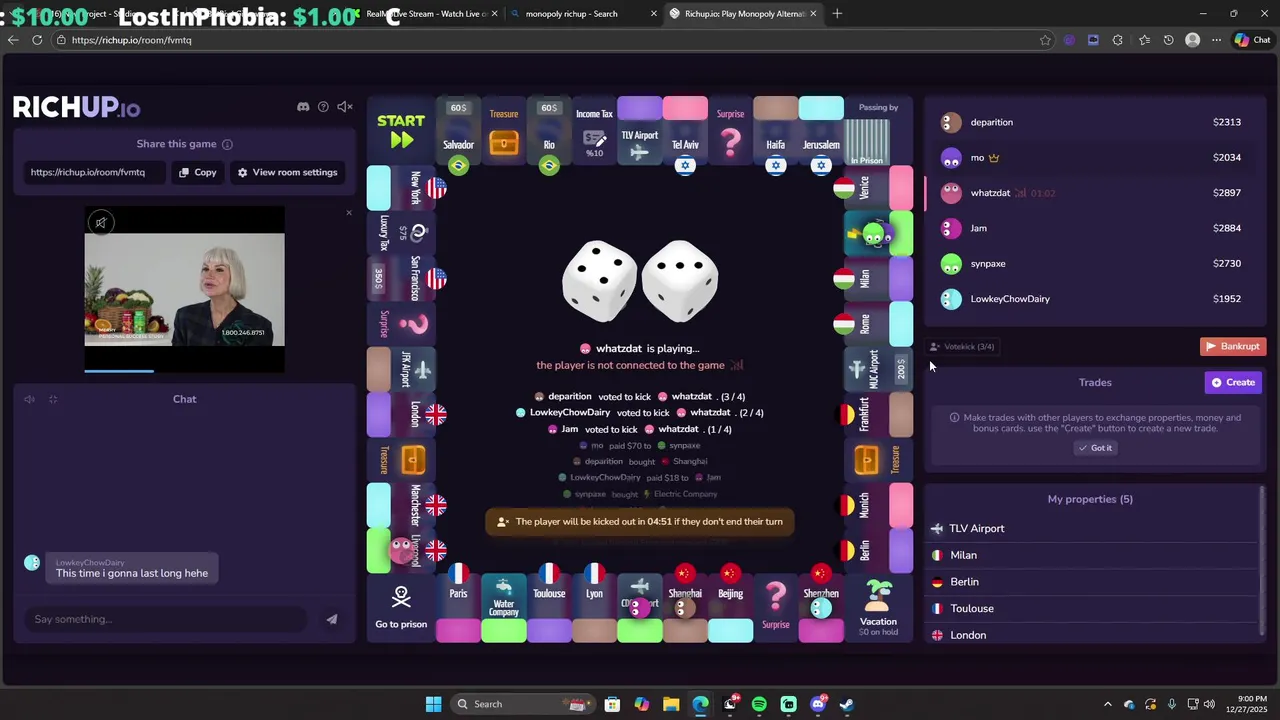
Task: Open Toulouse in My properties
Action: pyautogui.click(x=1092, y=608)
